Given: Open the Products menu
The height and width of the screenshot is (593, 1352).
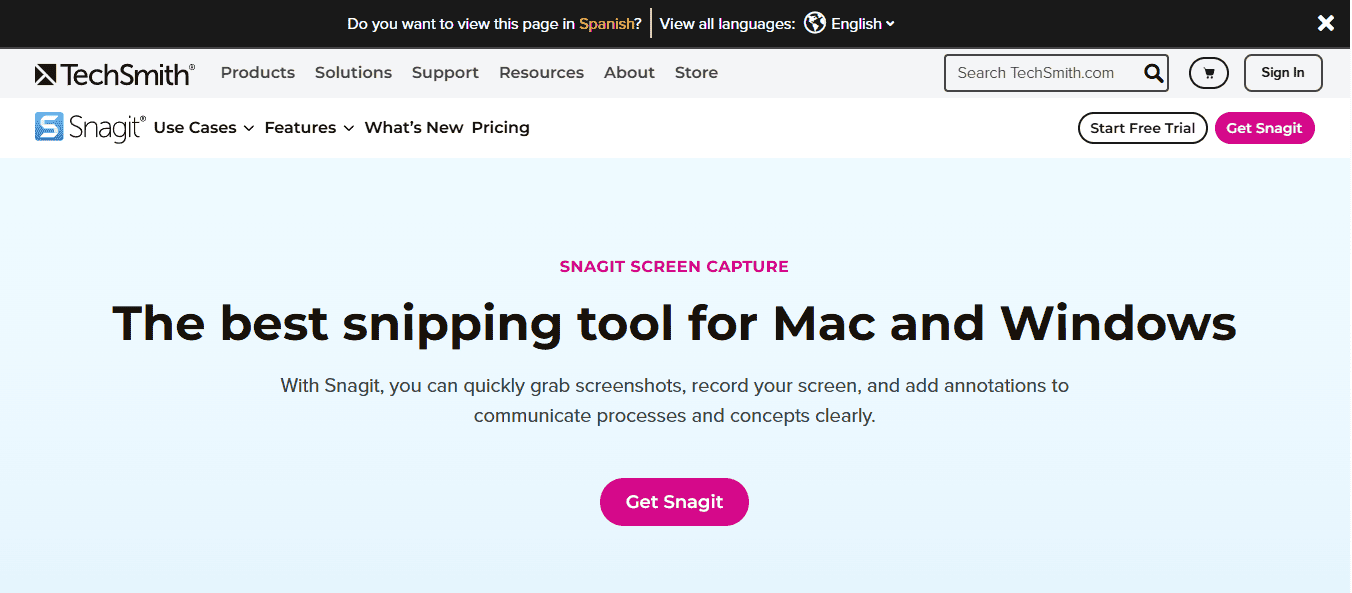Looking at the screenshot, I should [258, 73].
